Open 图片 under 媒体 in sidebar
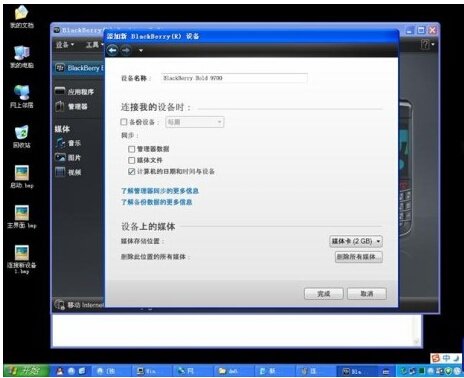Image resolution: width=464 pixels, height=378 pixels. coord(68,157)
